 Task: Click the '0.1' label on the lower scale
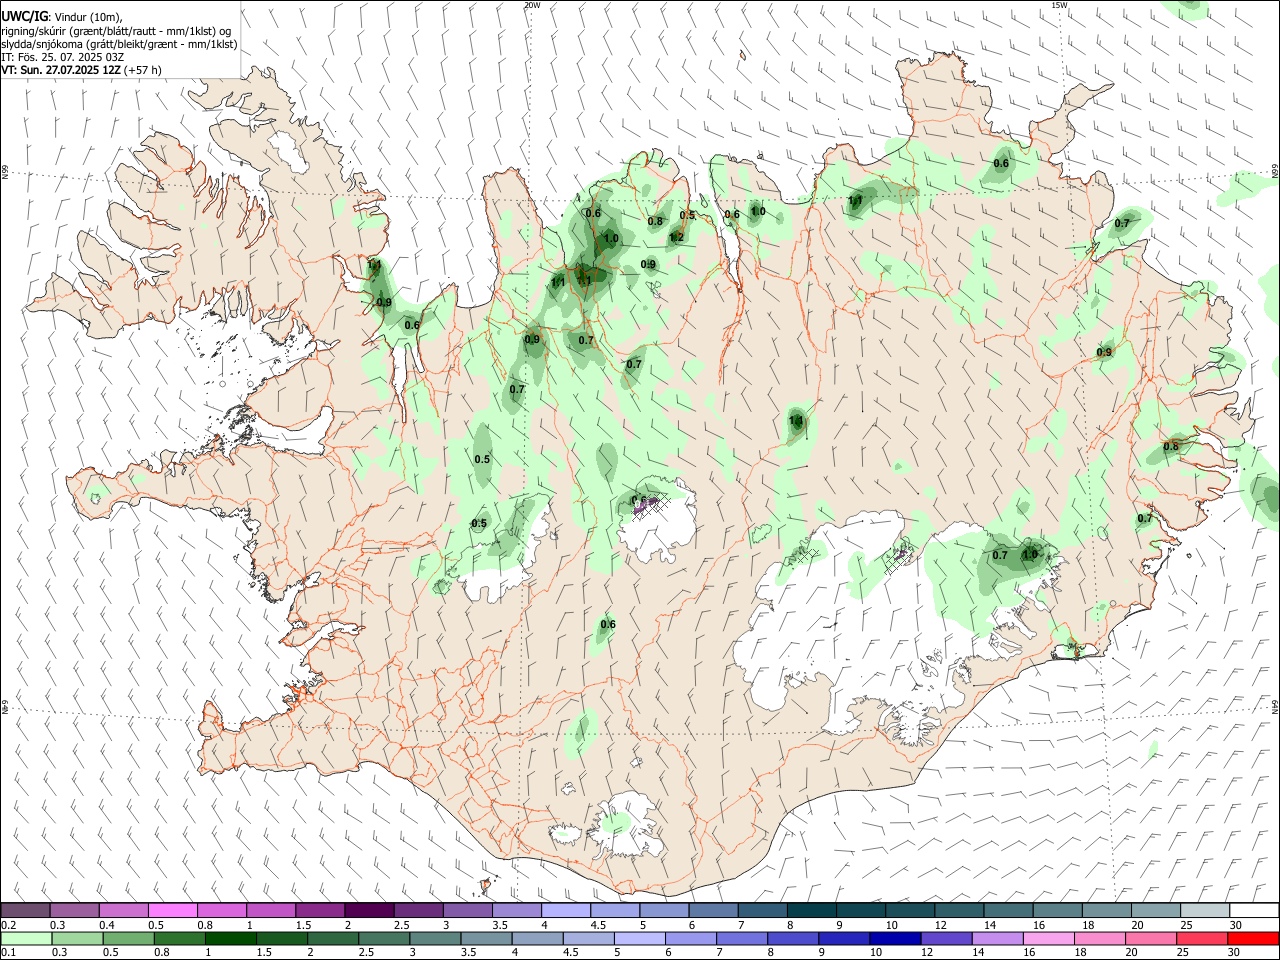[x=8, y=953]
